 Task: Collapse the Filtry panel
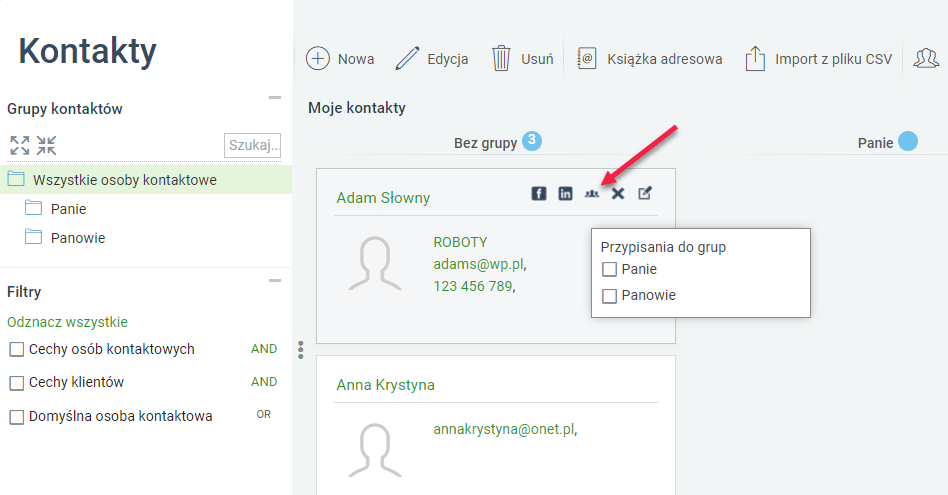pyautogui.click(x=275, y=280)
